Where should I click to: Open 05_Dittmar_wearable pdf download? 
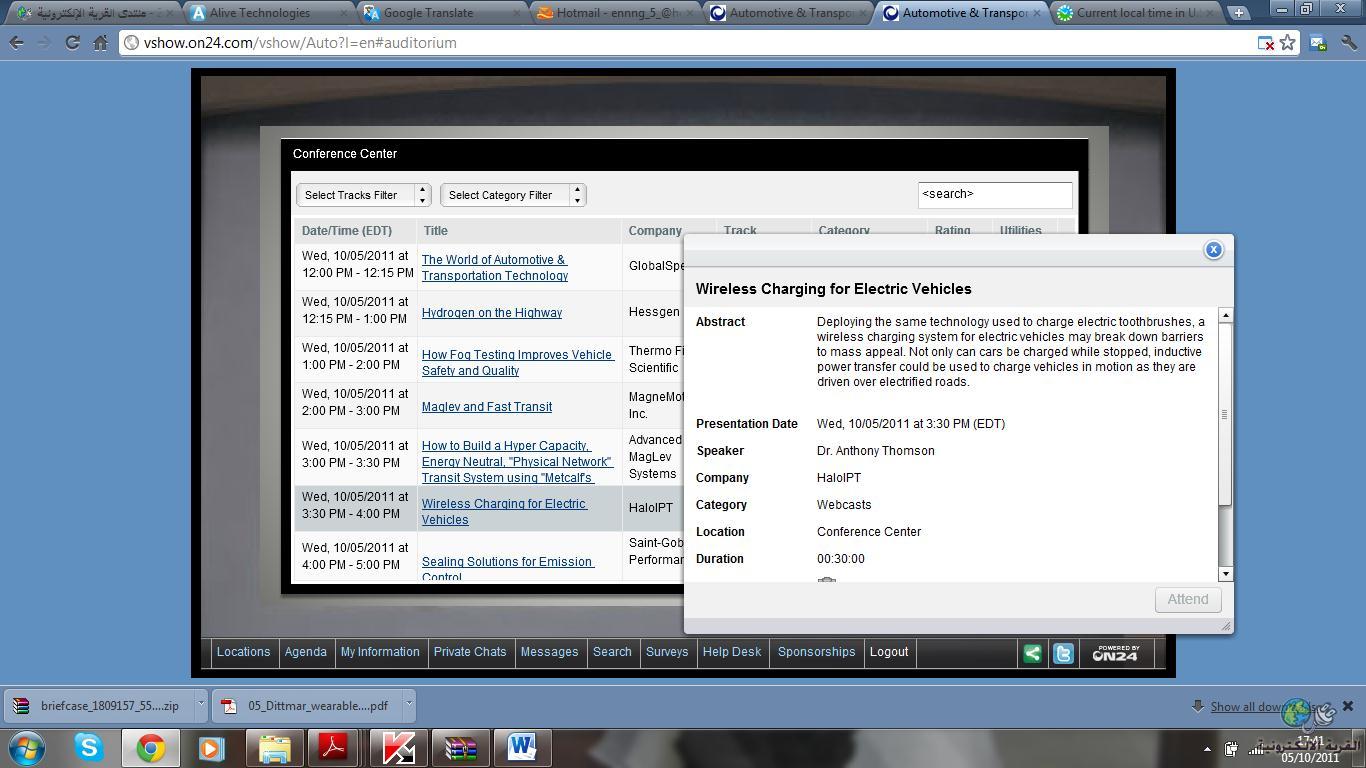pyautogui.click(x=306, y=705)
